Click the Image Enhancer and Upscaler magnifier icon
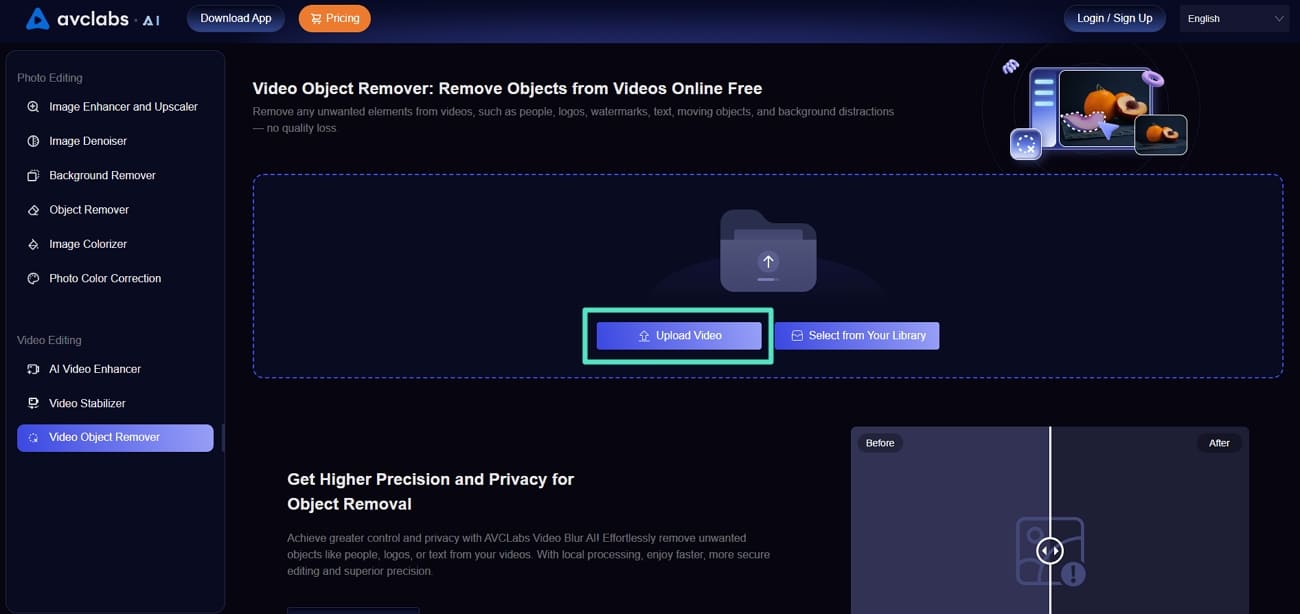Image resolution: width=1300 pixels, height=614 pixels. pyautogui.click(x=33, y=107)
